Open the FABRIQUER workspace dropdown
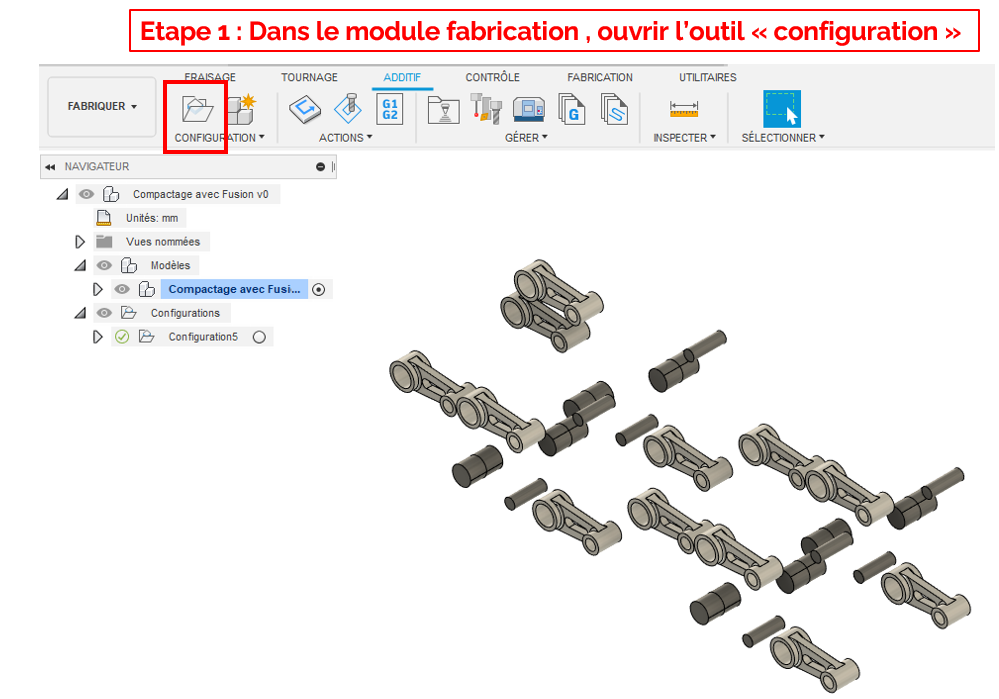The image size is (999, 699). (102, 106)
